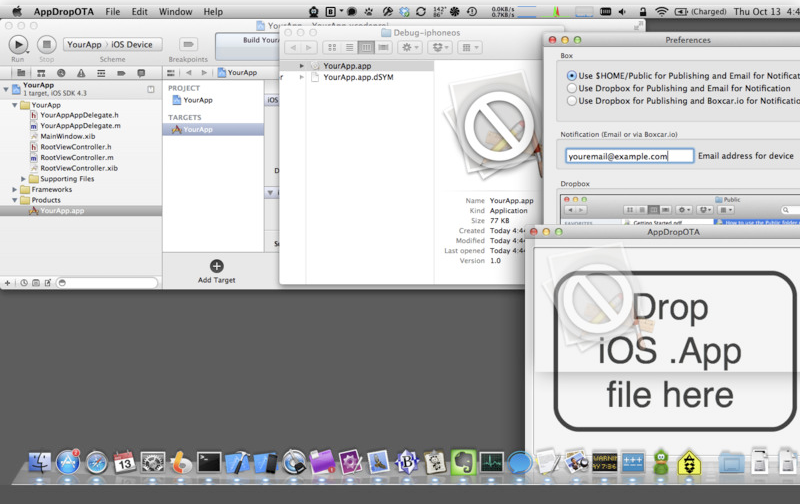The image size is (800, 504).
Task: Collapse the YourApp group folder
Action: click(x=15, y=105)
